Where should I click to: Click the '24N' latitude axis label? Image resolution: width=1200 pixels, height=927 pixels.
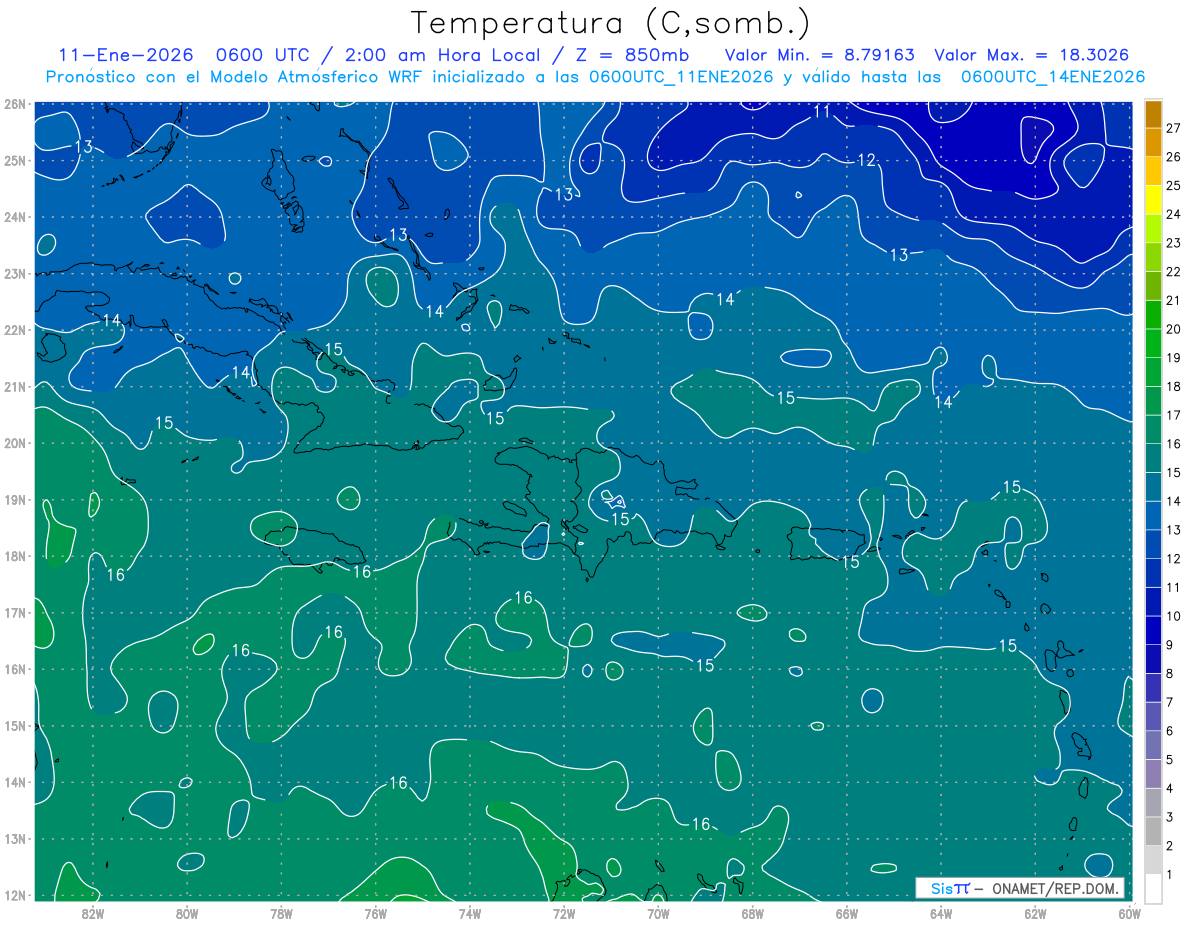tap(14, 217)
